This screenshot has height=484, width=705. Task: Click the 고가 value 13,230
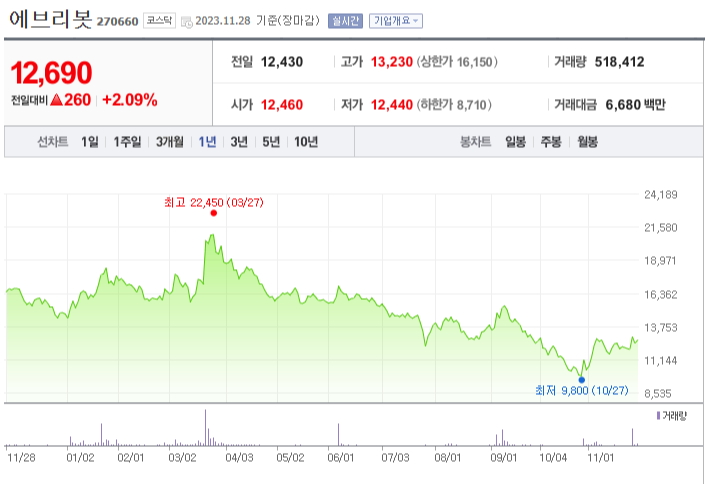(x=392, y=62)
